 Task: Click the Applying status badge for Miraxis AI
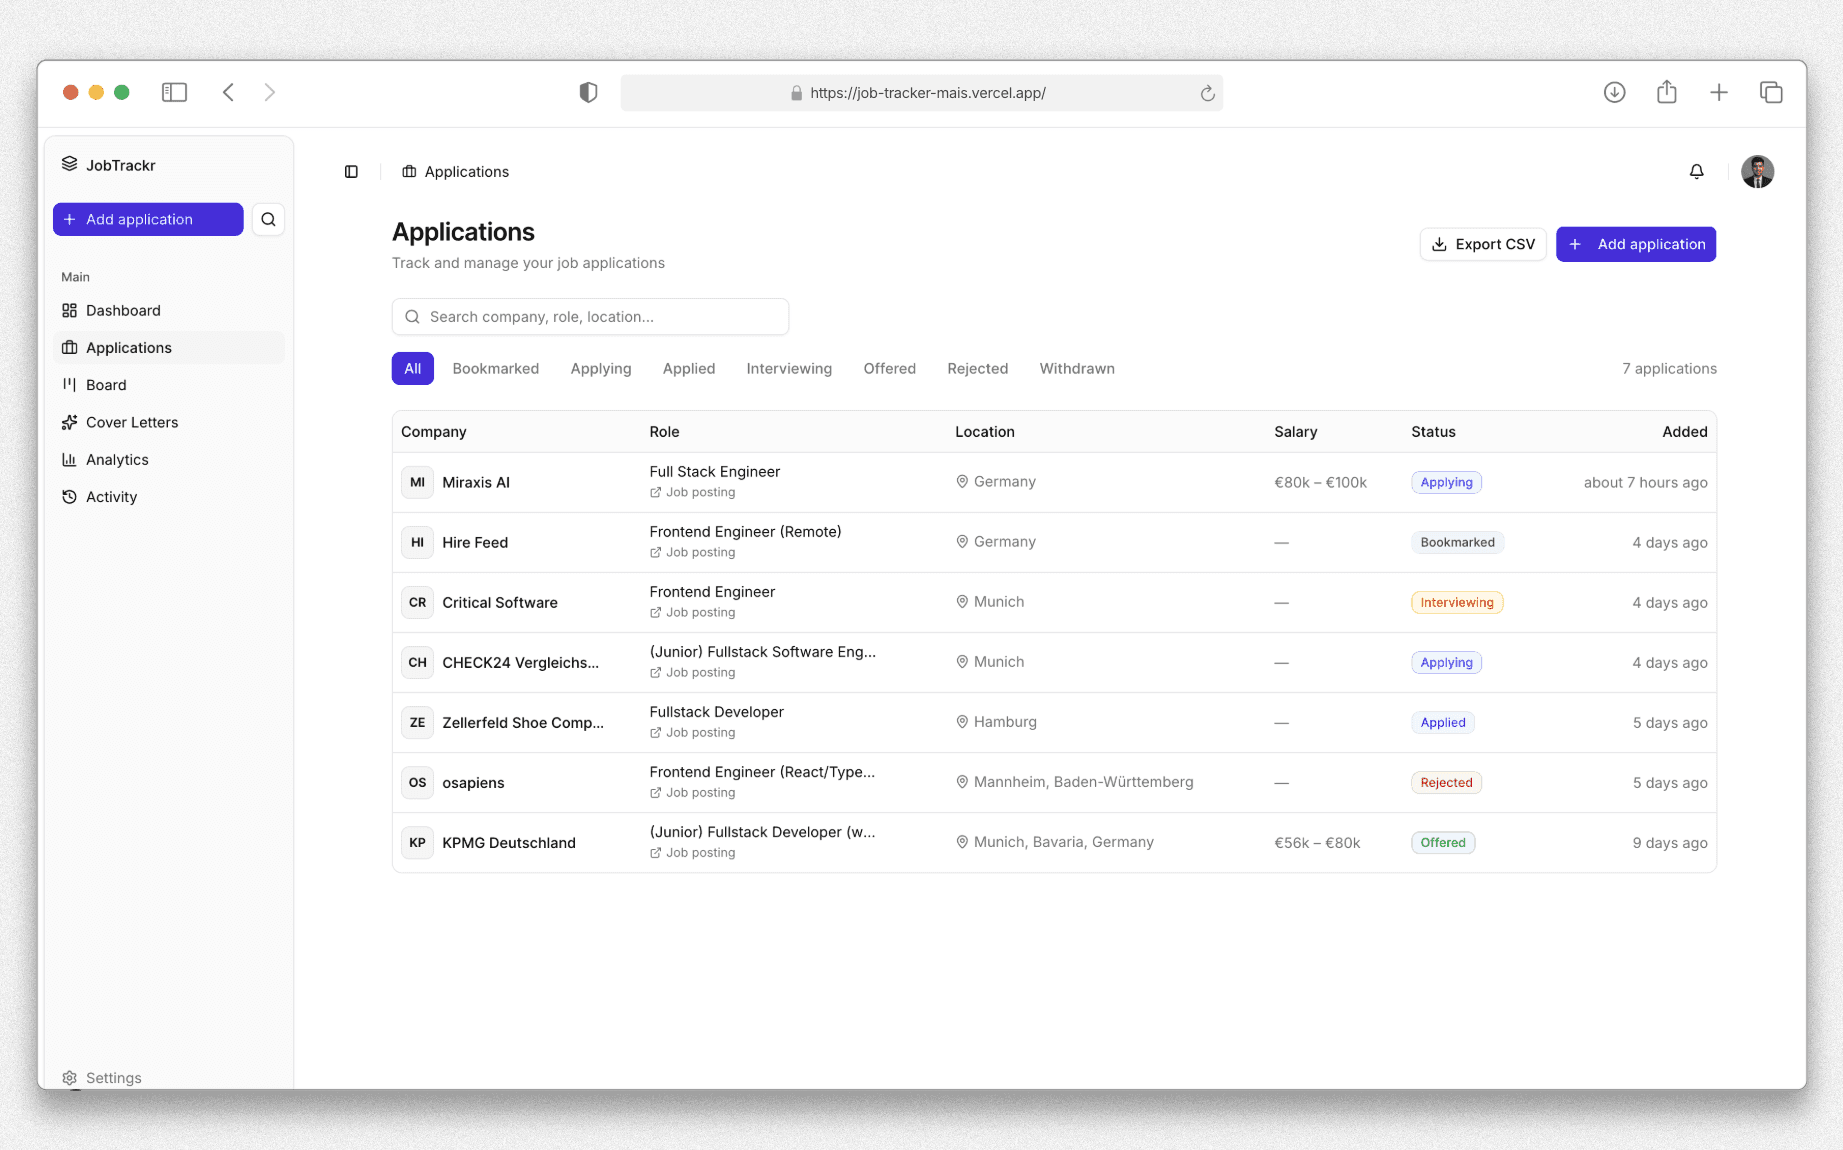pos(1446,482)
